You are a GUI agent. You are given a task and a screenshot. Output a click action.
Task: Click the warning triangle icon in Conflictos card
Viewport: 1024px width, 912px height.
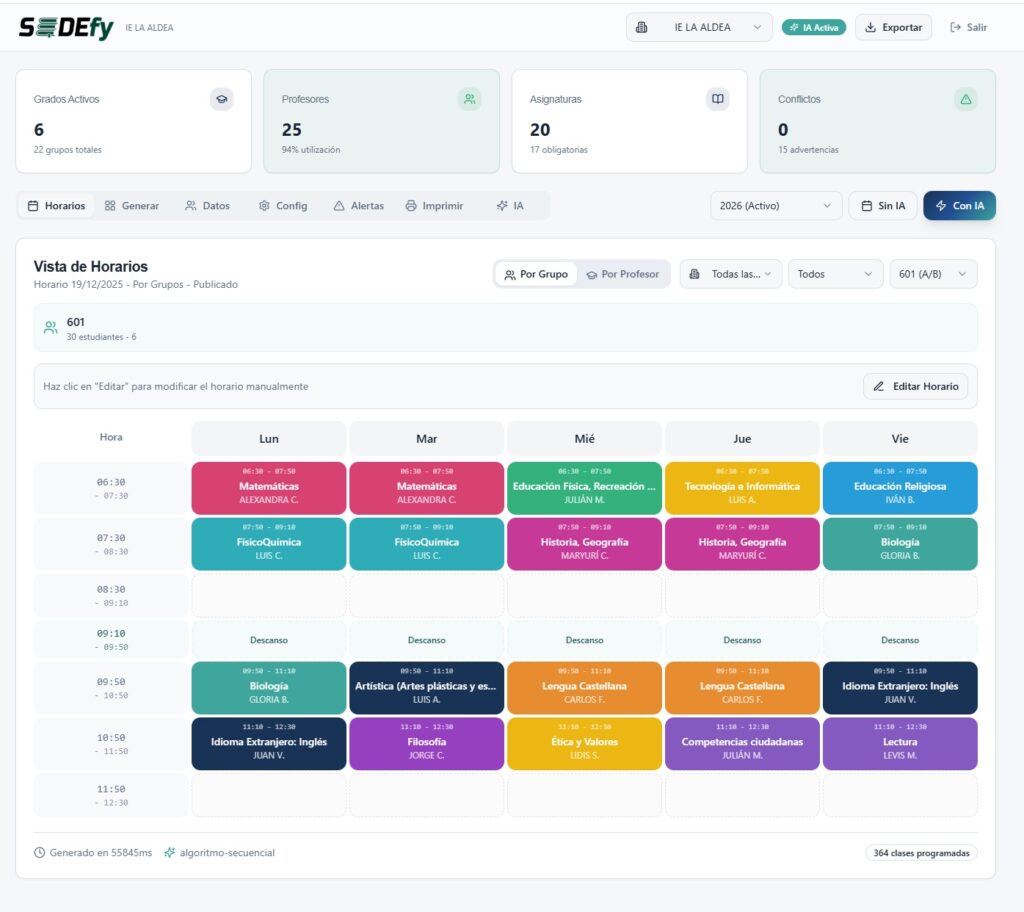click(966, 99)
